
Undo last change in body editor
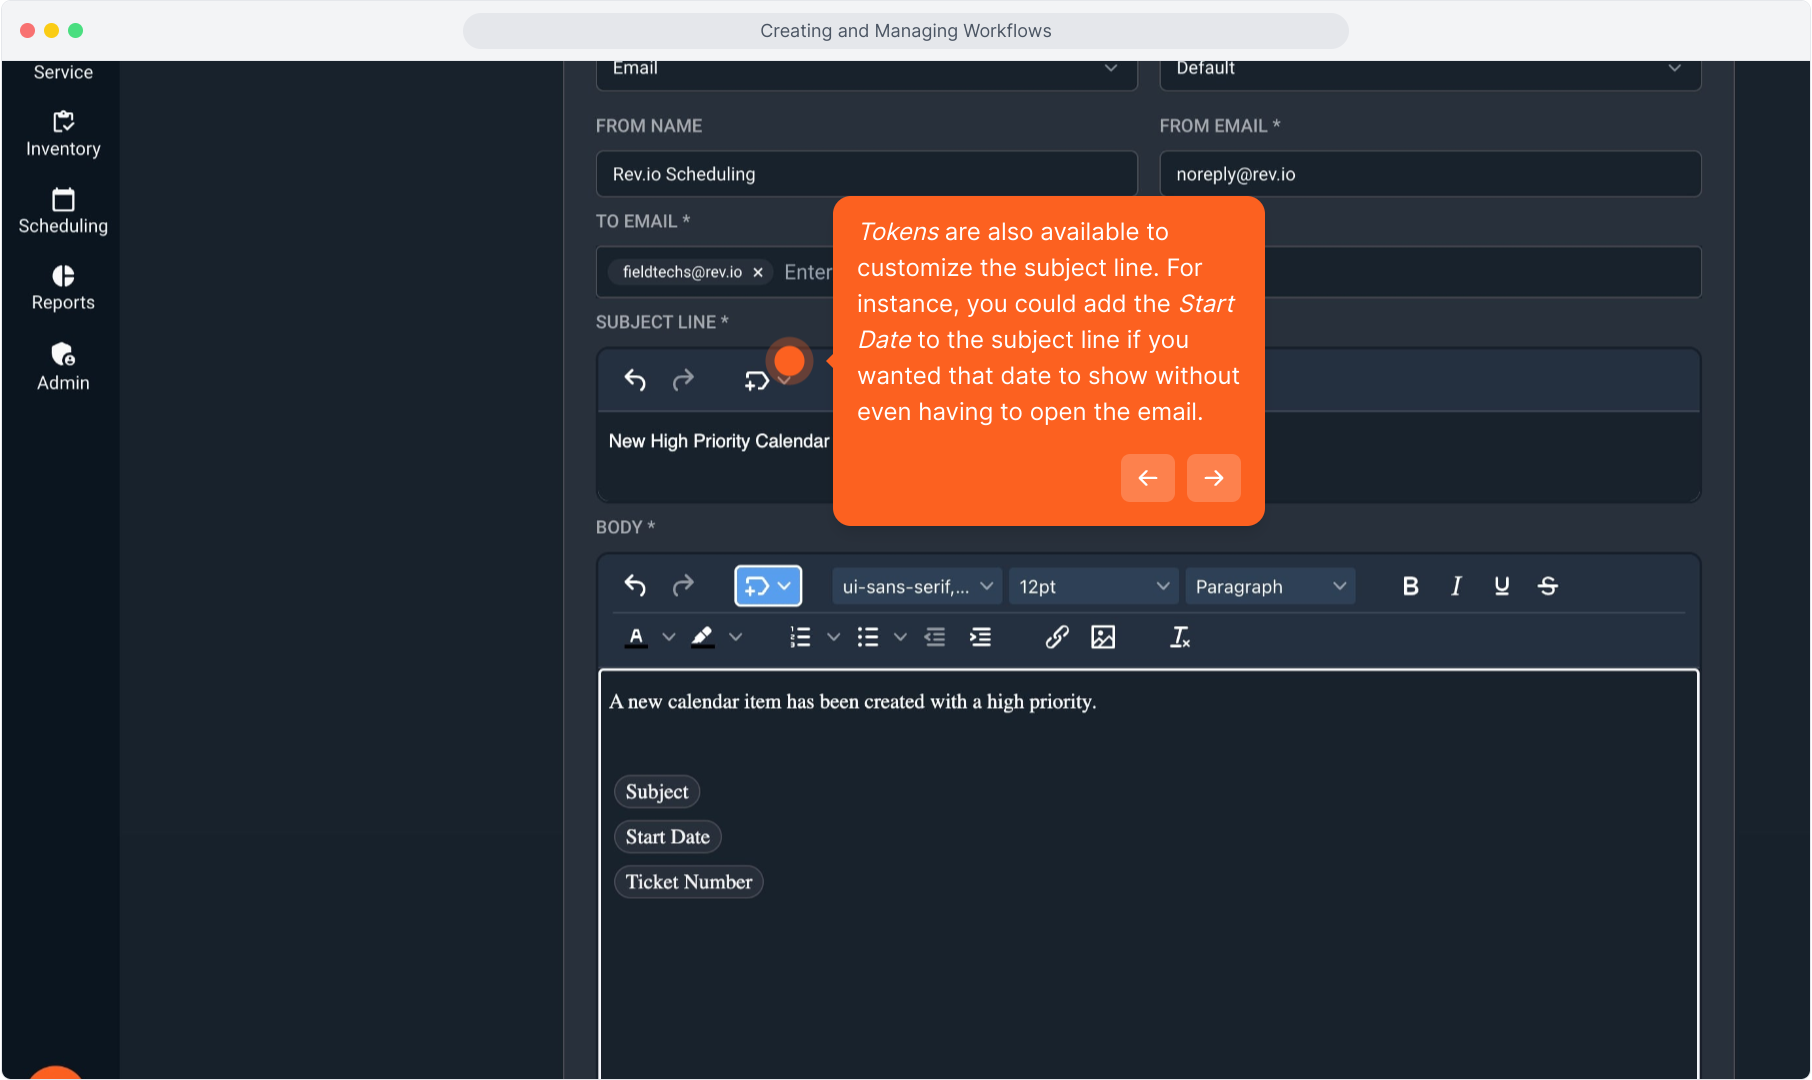635,585
